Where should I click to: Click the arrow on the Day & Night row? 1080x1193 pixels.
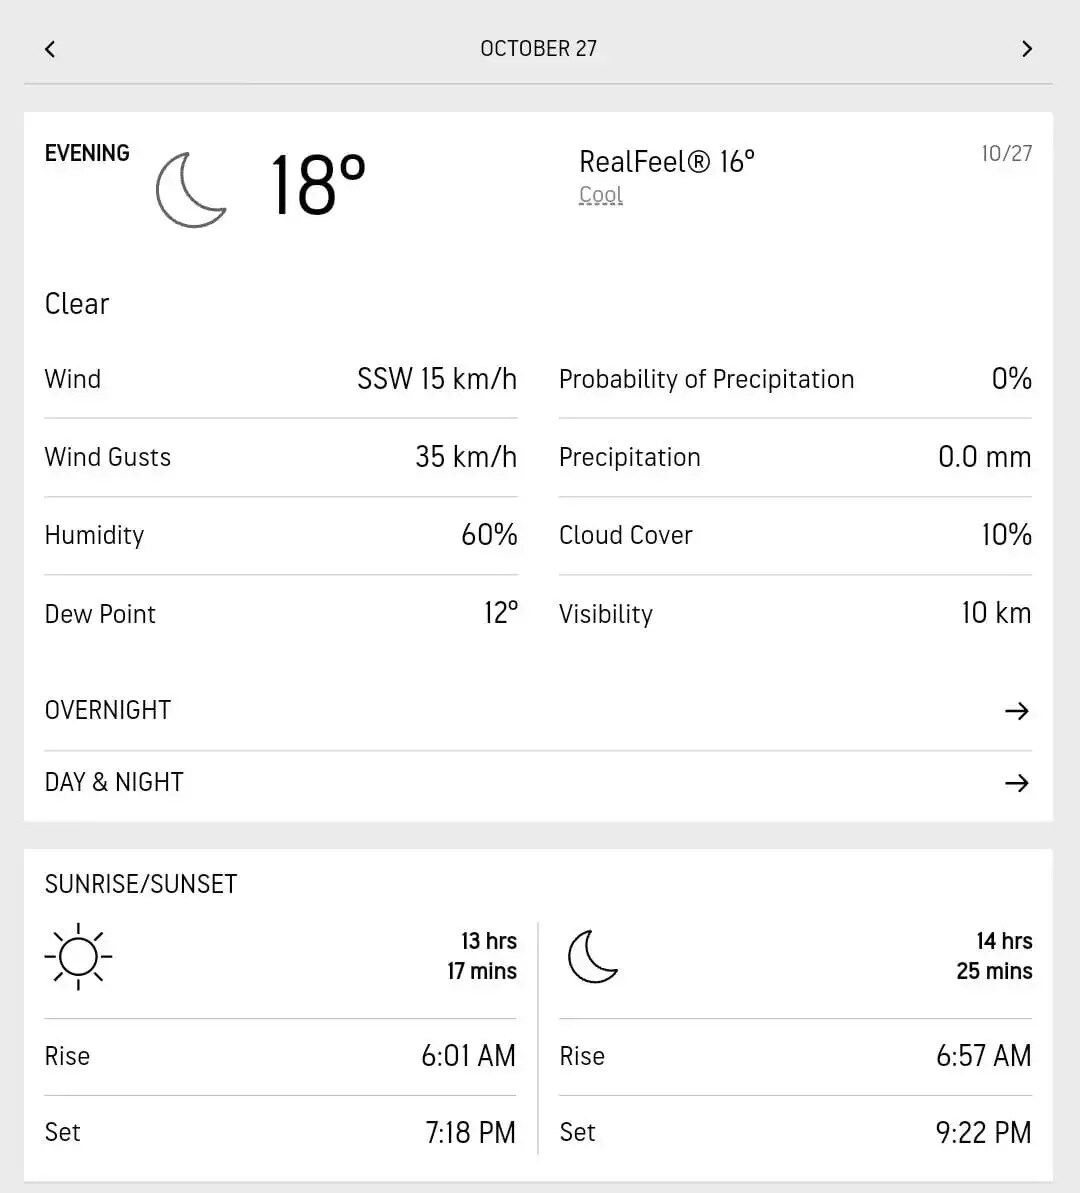click(x=1016, y=783)
